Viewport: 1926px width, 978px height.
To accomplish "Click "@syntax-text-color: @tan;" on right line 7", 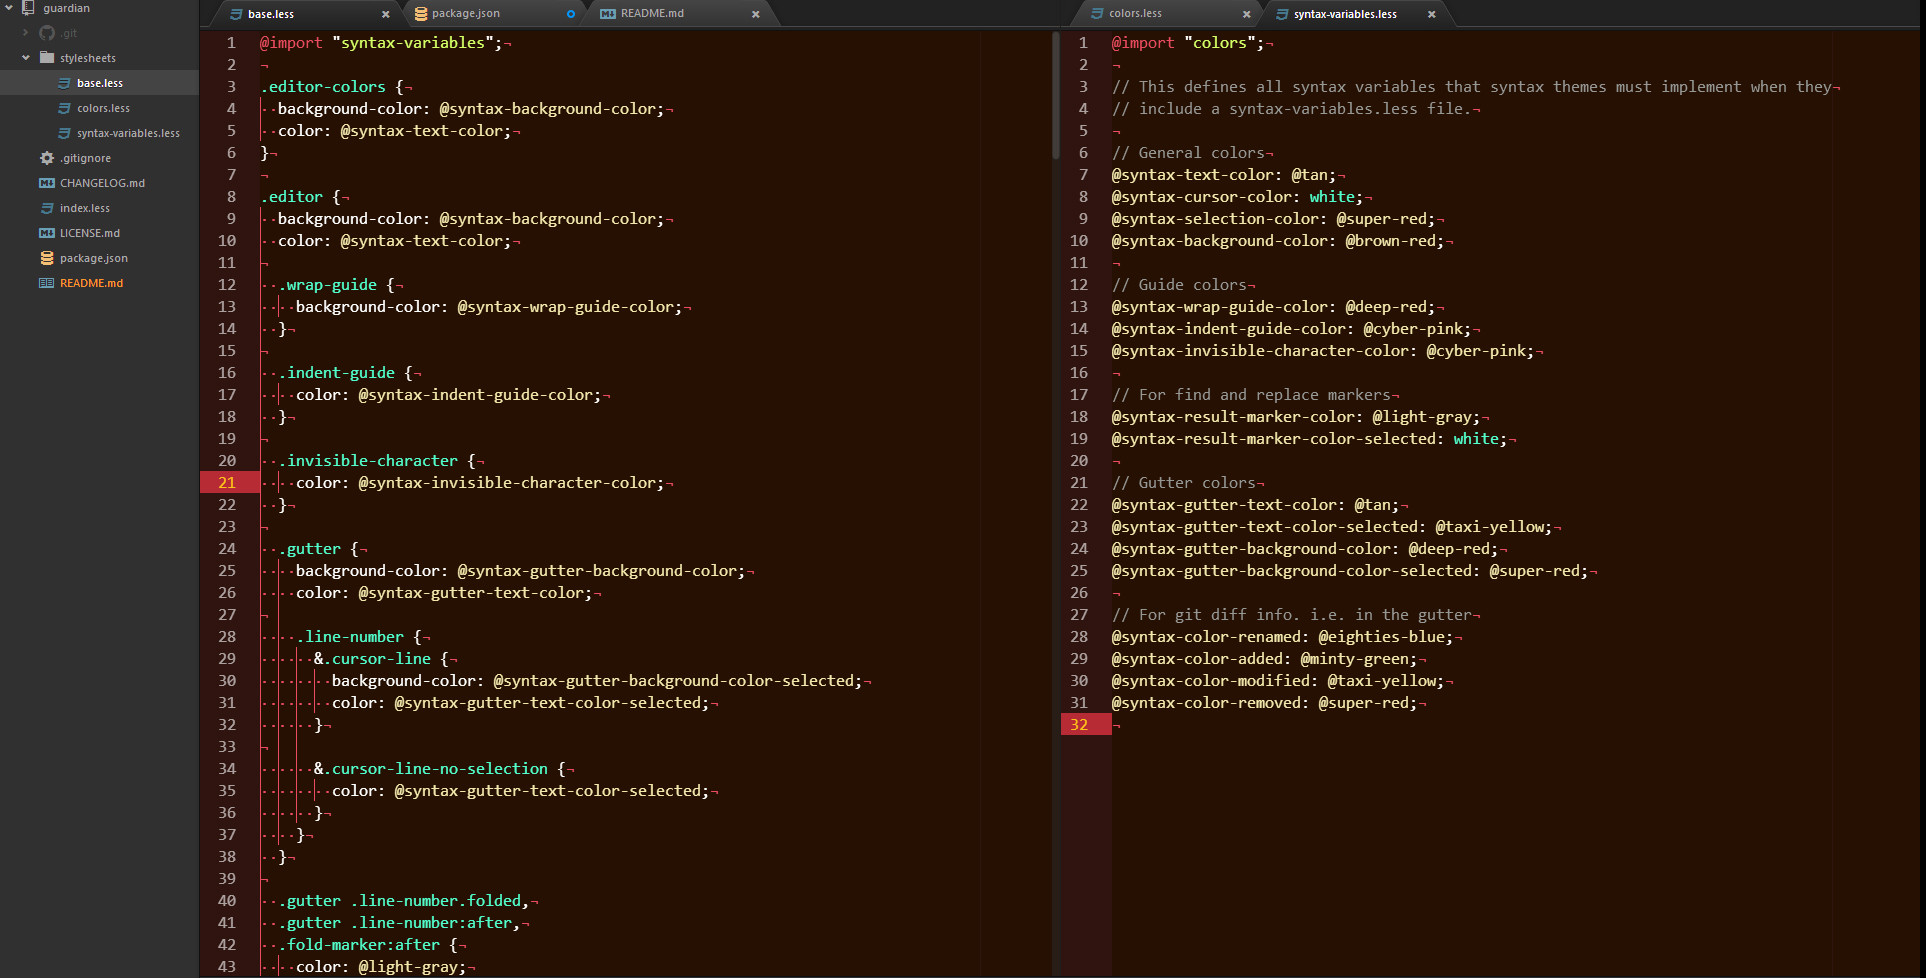I will [1223, 175].
